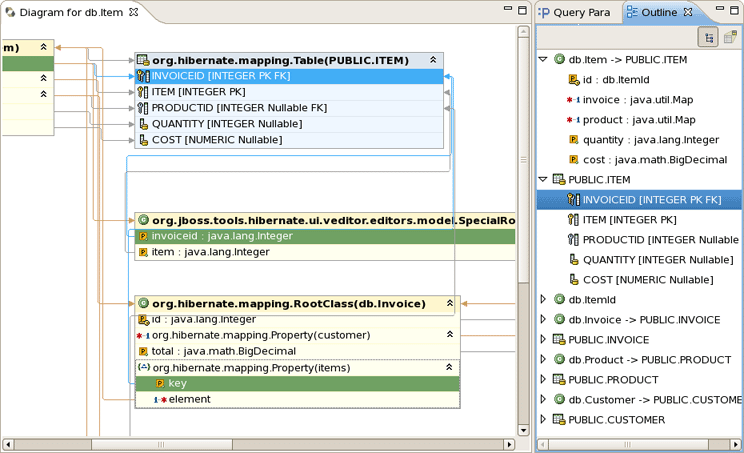This screenshot has width=744, height=453.
Task: Click the foreign key icon beside PRODUCTID in diagram
Action: tap(143, 108)
